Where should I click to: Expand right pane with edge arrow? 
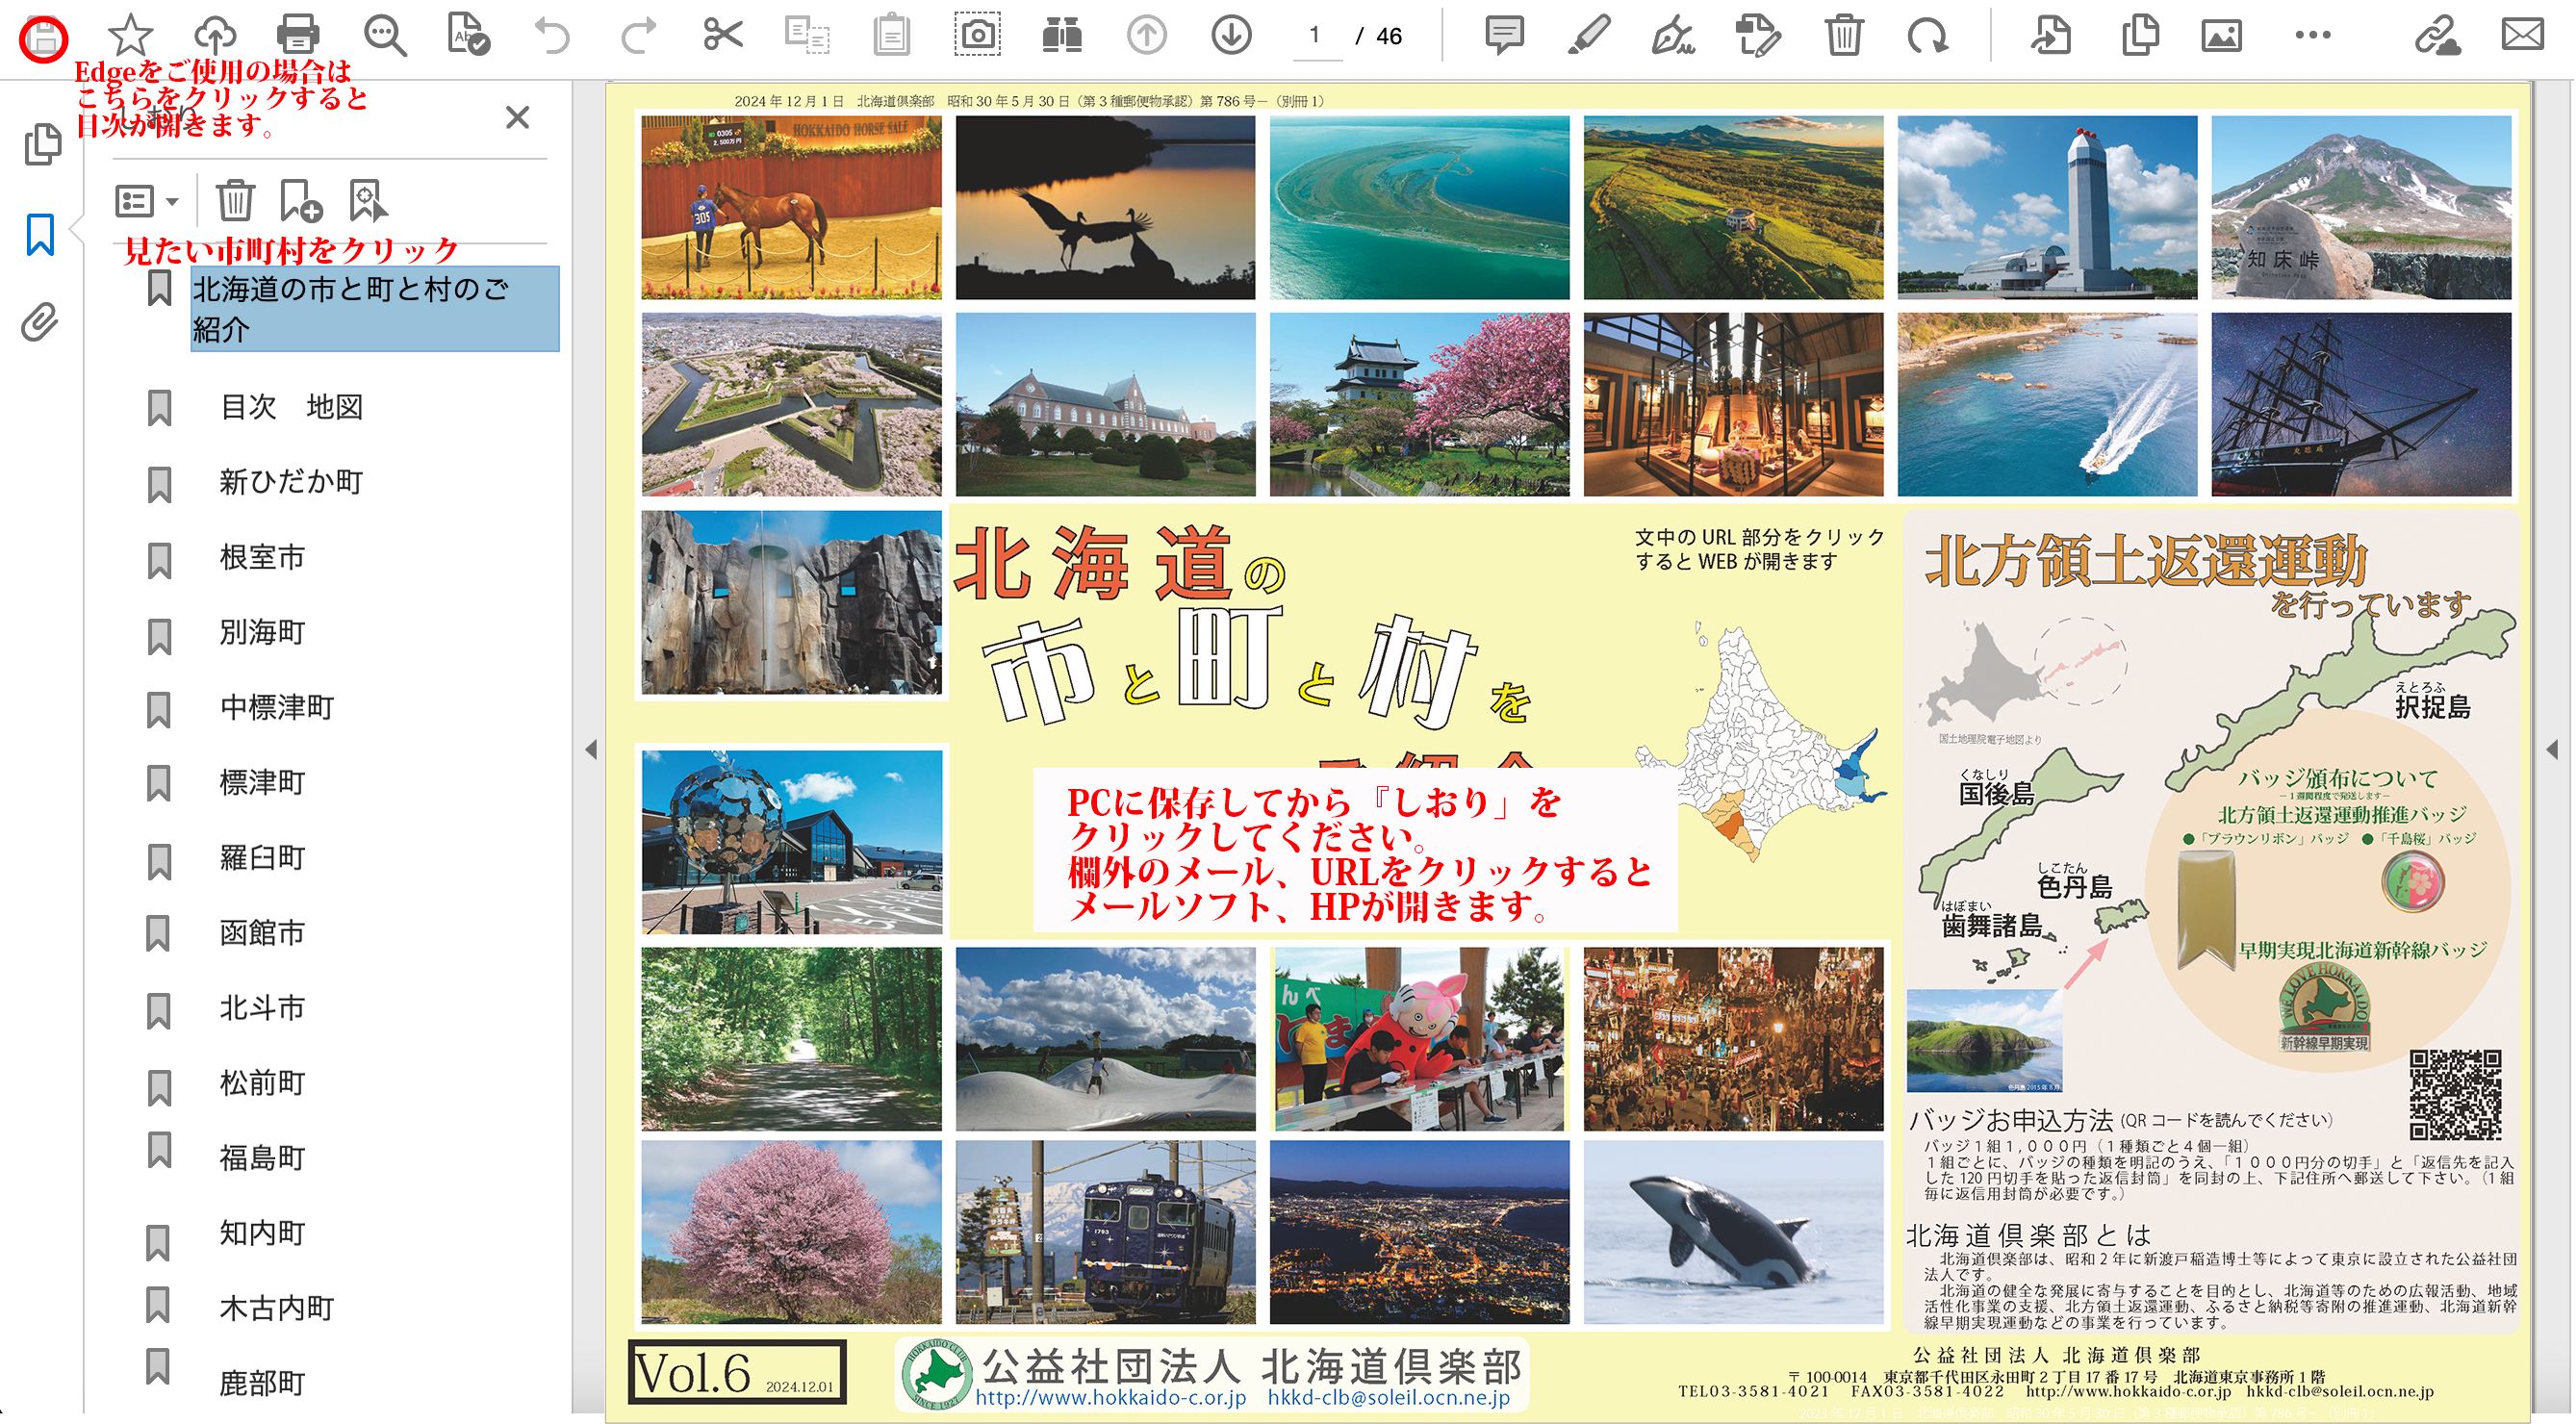pos(2552,749)
